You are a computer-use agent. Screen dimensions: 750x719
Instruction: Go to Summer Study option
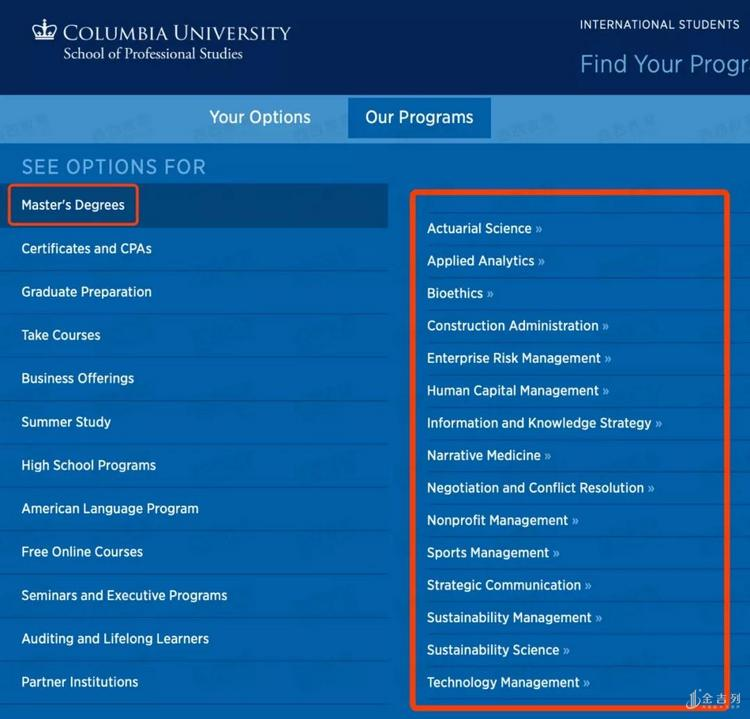click(x=66, y=422)
